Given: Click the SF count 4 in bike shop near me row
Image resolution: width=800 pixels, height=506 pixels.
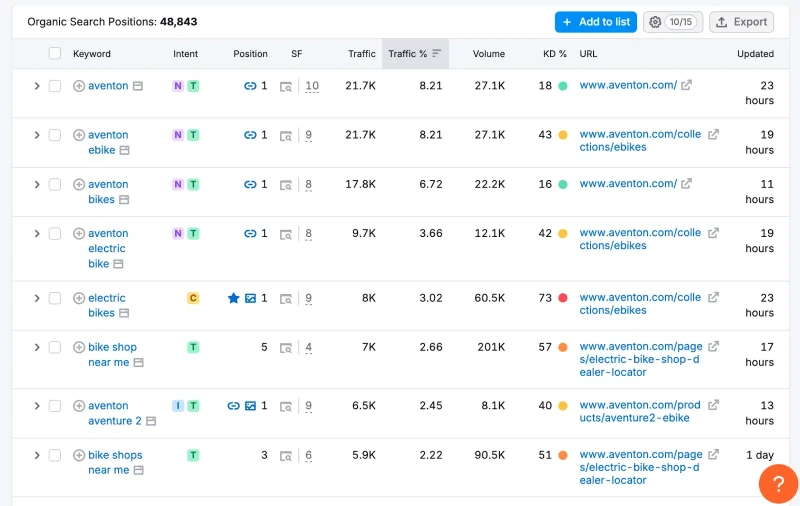Looking at the screenshot, I should pos(309,348).
